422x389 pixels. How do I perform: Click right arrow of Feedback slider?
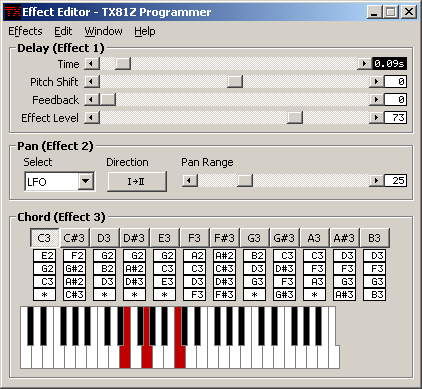(x=376, y=100)
